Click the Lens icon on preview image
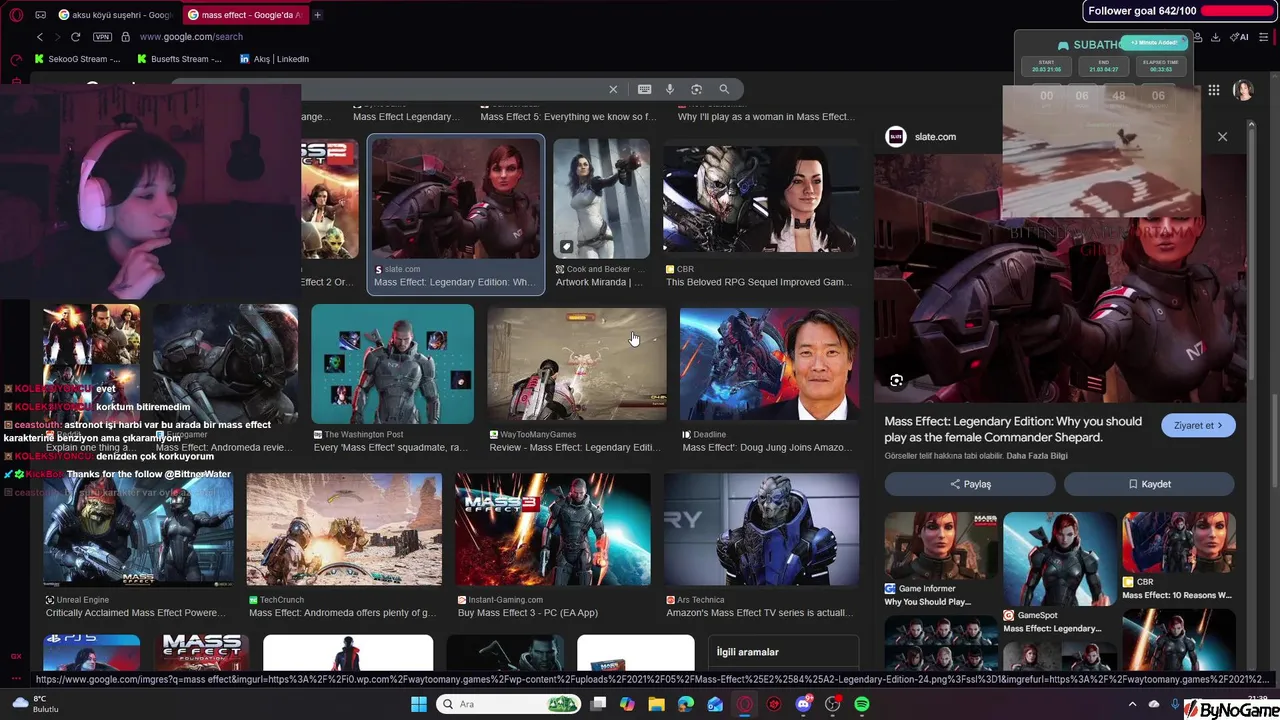This screenshot has height=720, width=1280. coord(896,381)
